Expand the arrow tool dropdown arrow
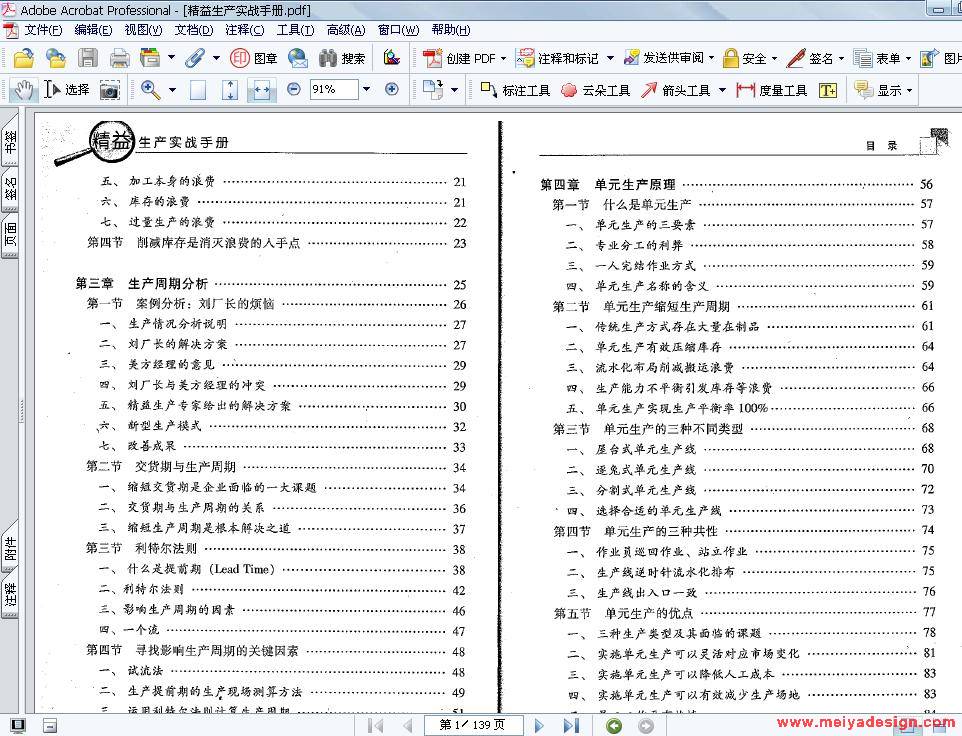This screenshot has height=736, width=962. click(x=722, y=90)
